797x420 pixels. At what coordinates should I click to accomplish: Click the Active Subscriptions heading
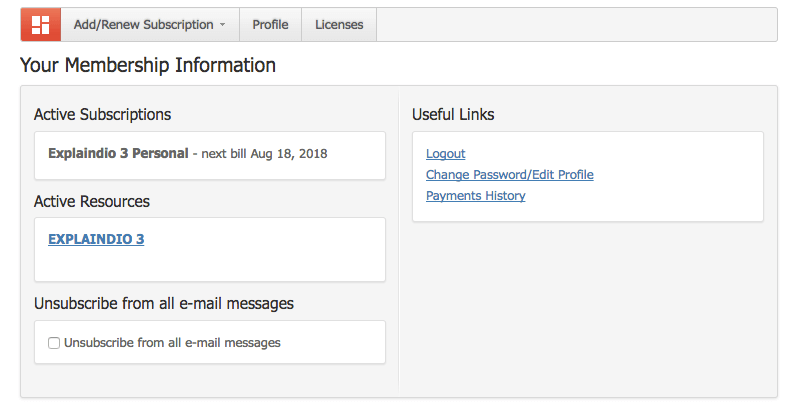coord(103,114)
